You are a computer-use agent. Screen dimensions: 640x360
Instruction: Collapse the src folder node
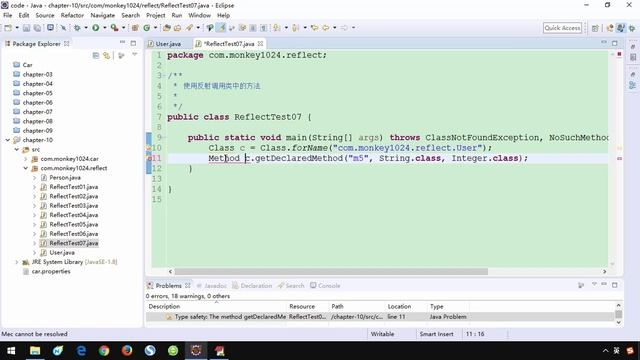click(x=17, y=149)
